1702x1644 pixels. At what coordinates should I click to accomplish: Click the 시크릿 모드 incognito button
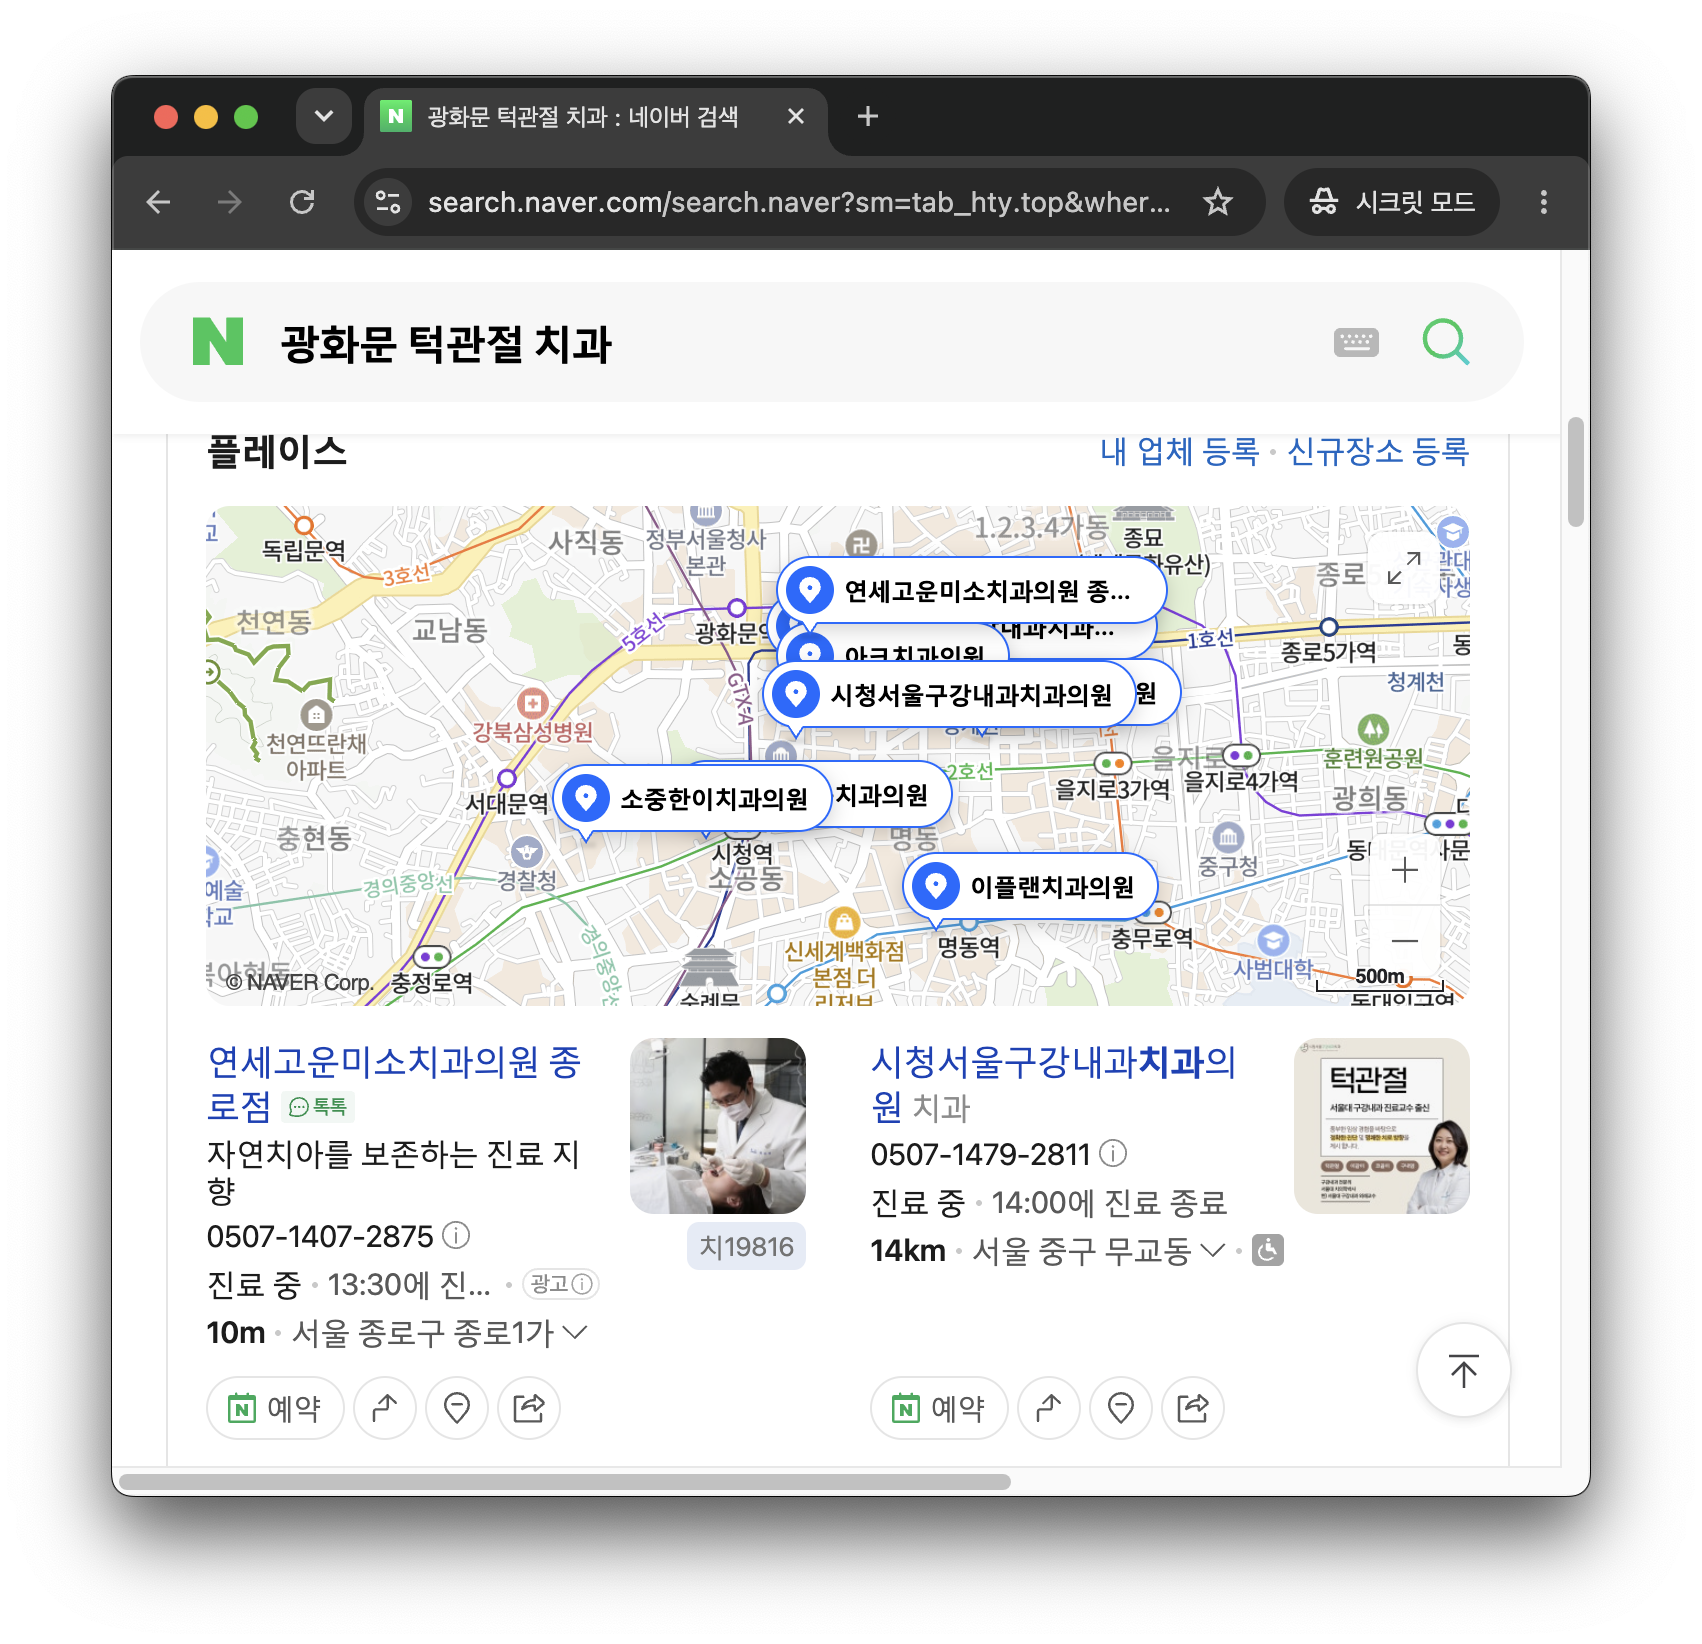point(1392,202)
